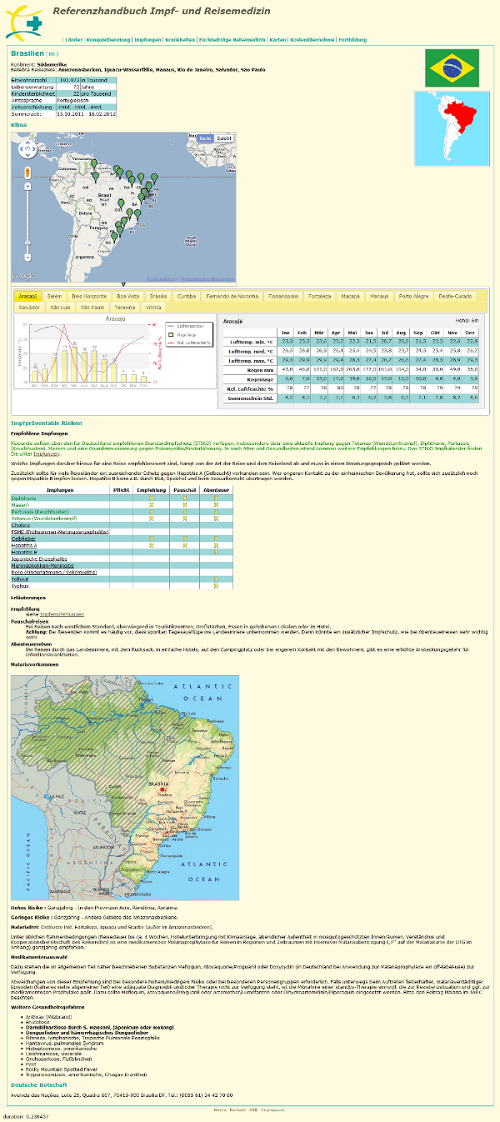500x1122 pixels.
Task: Select the Aracajú climate tab
Action: click(28, 296)
